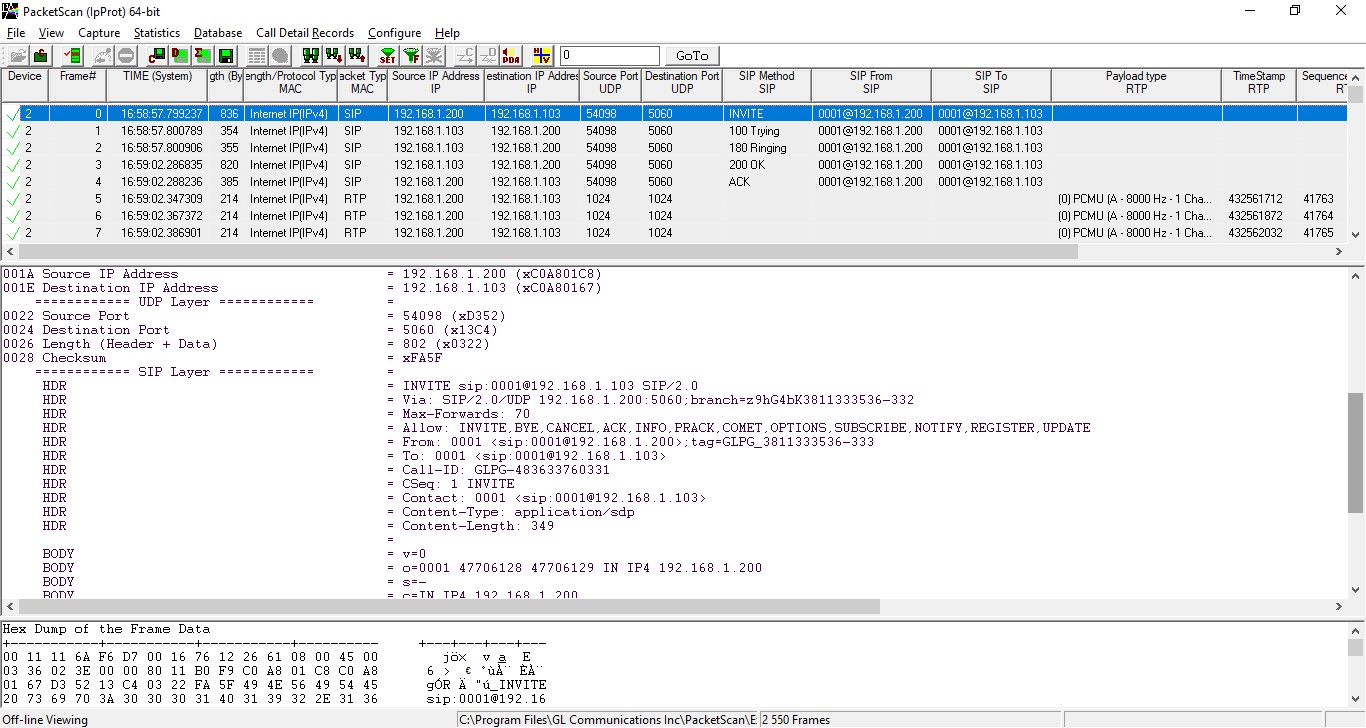Click the Payload type RTP column header
The width and height of the screenshot is (1366, 728).
pyautogui.click(x=1136, y=83)
